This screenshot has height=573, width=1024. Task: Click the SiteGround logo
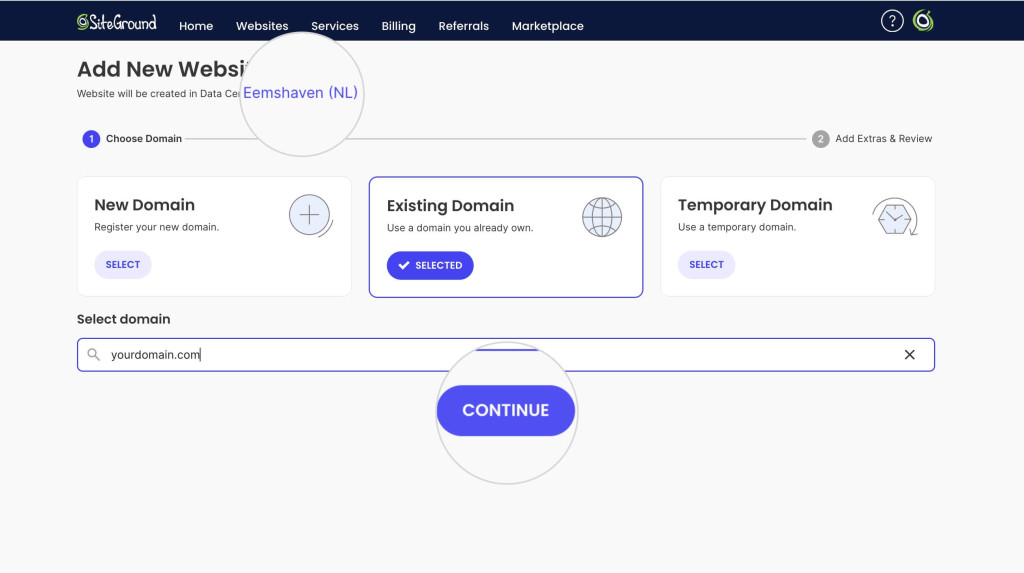click(117, 23)
